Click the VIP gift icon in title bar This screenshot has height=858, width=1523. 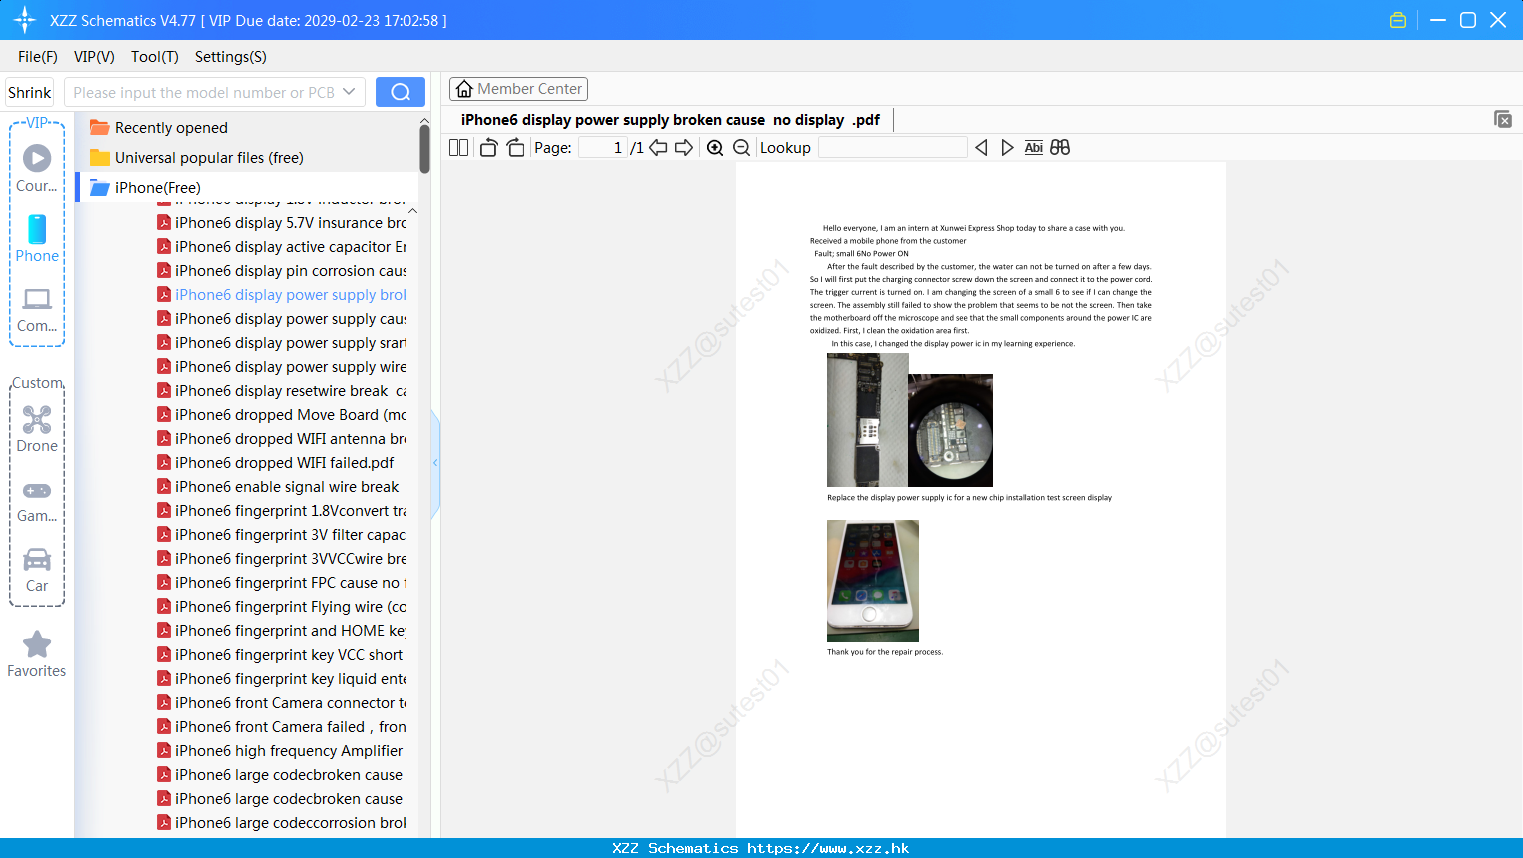(x=1398, y=20)
